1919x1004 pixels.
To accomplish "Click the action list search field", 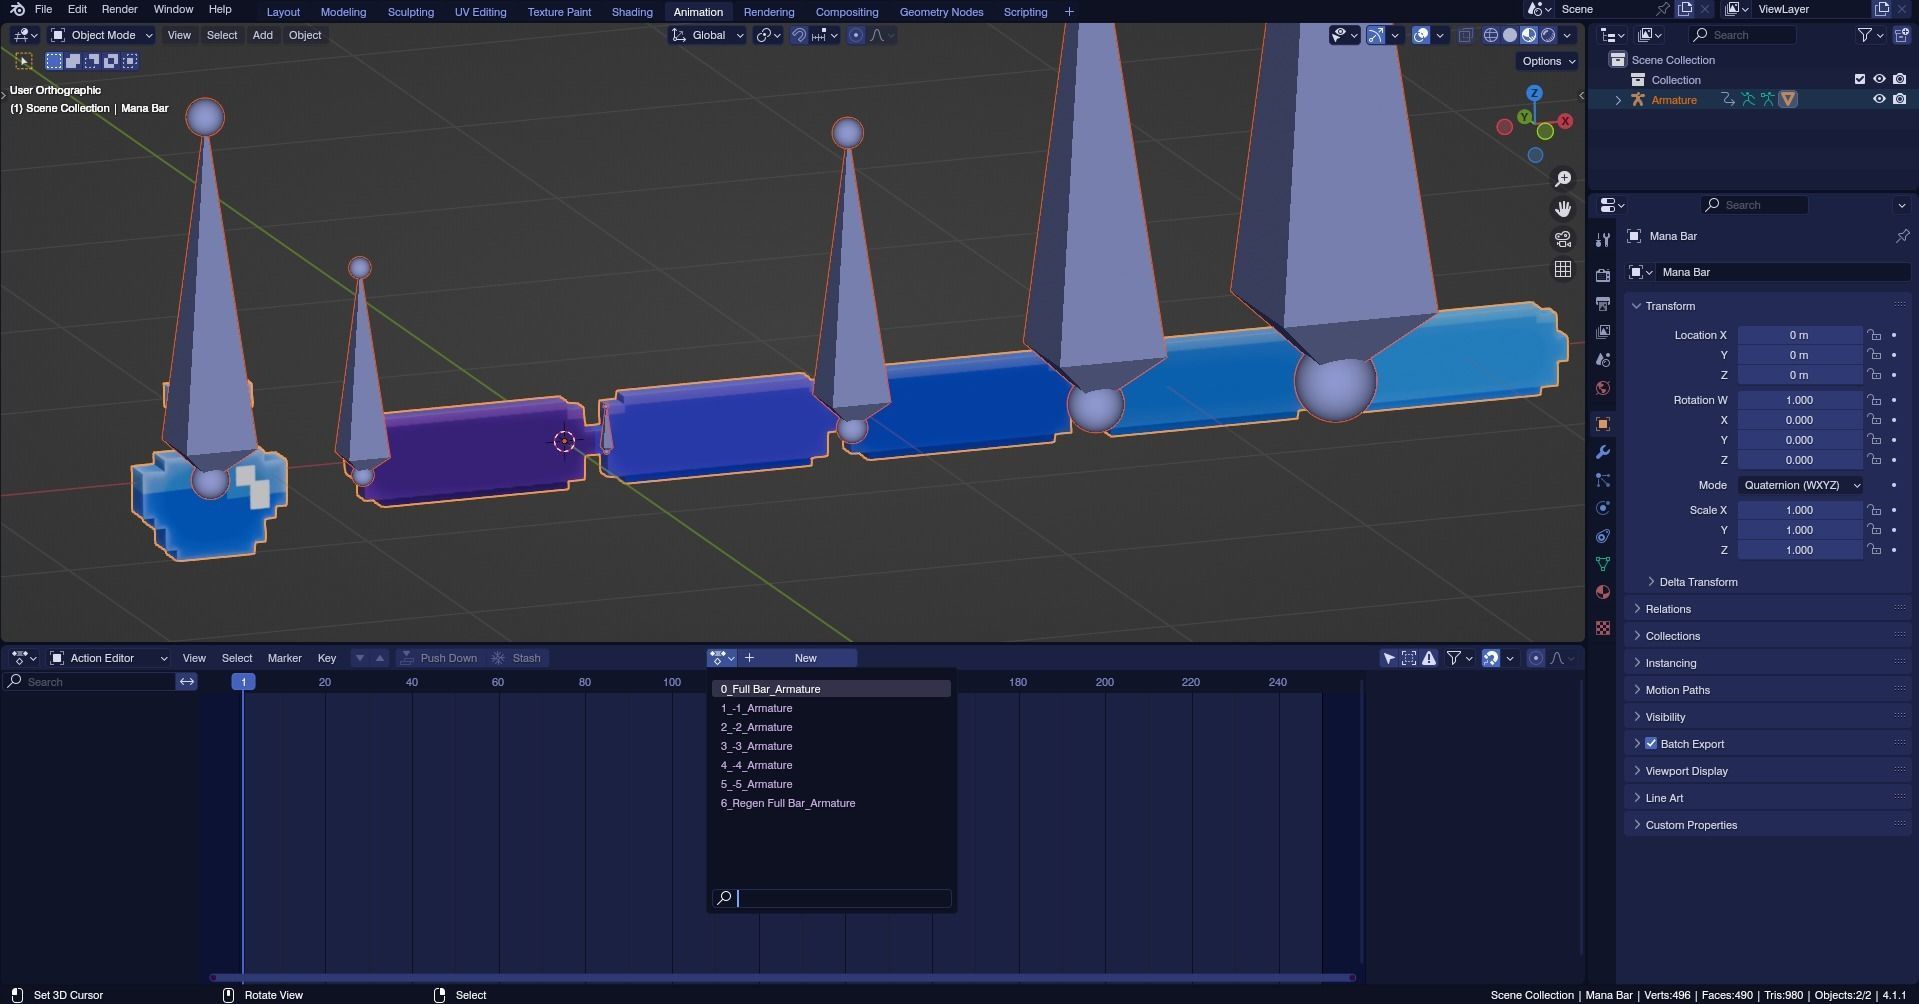I will pos(831,898).
